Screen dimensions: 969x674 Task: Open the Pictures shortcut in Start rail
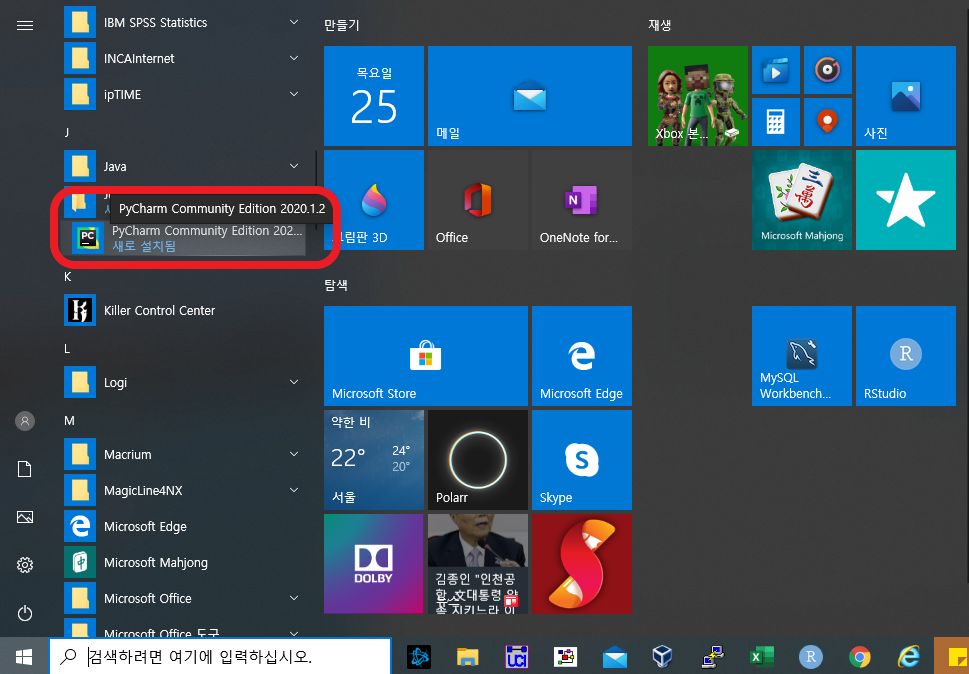25,517
